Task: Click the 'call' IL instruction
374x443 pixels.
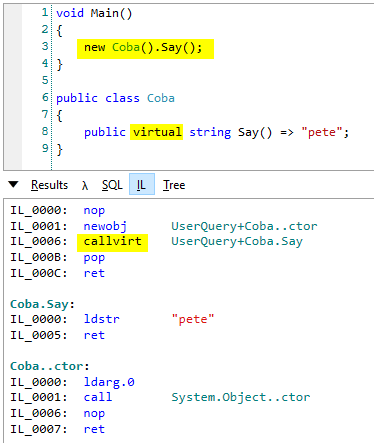Action: tap(98, 397)
